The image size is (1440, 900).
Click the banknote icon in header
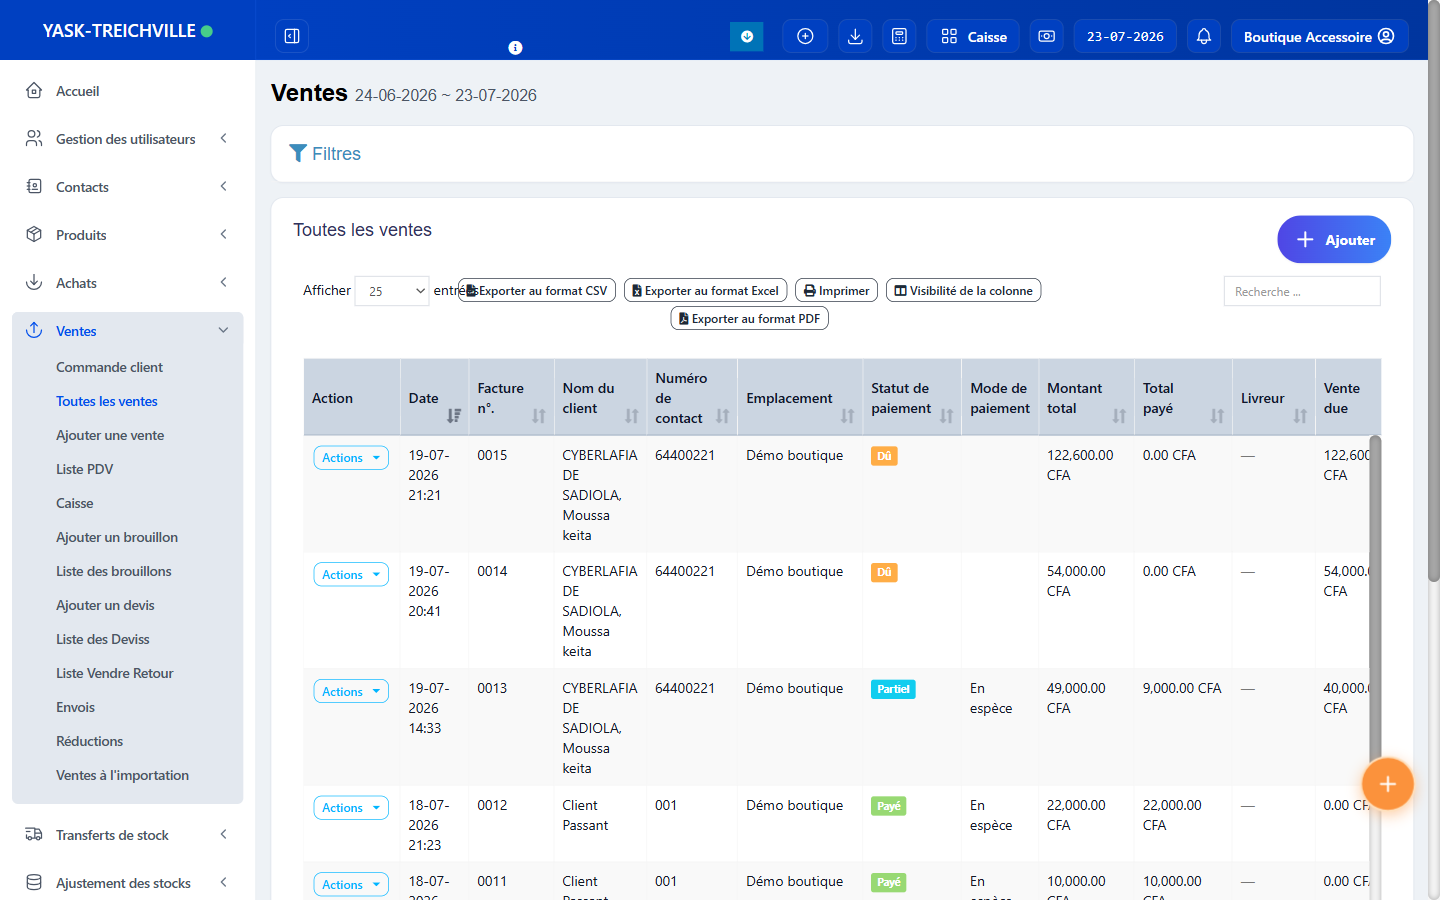[x=1046, y=36]
